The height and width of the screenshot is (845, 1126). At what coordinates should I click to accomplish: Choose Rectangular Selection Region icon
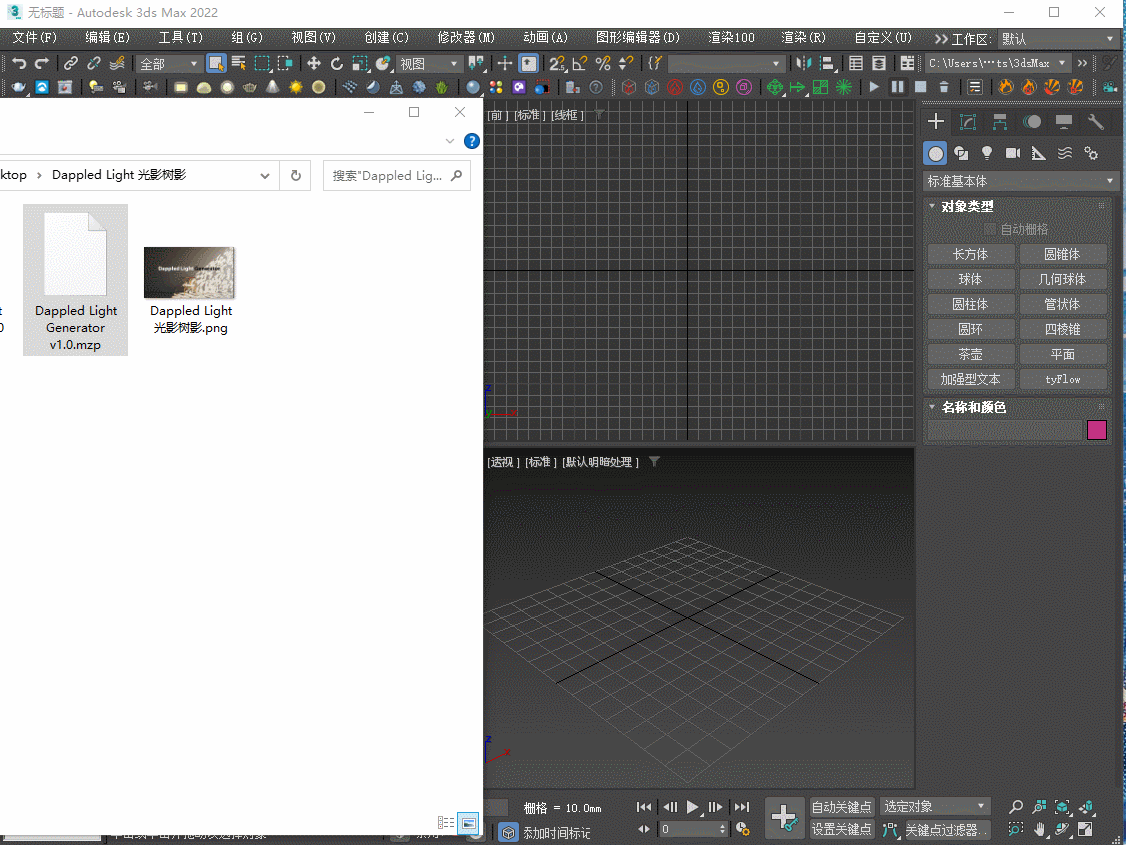262,64
